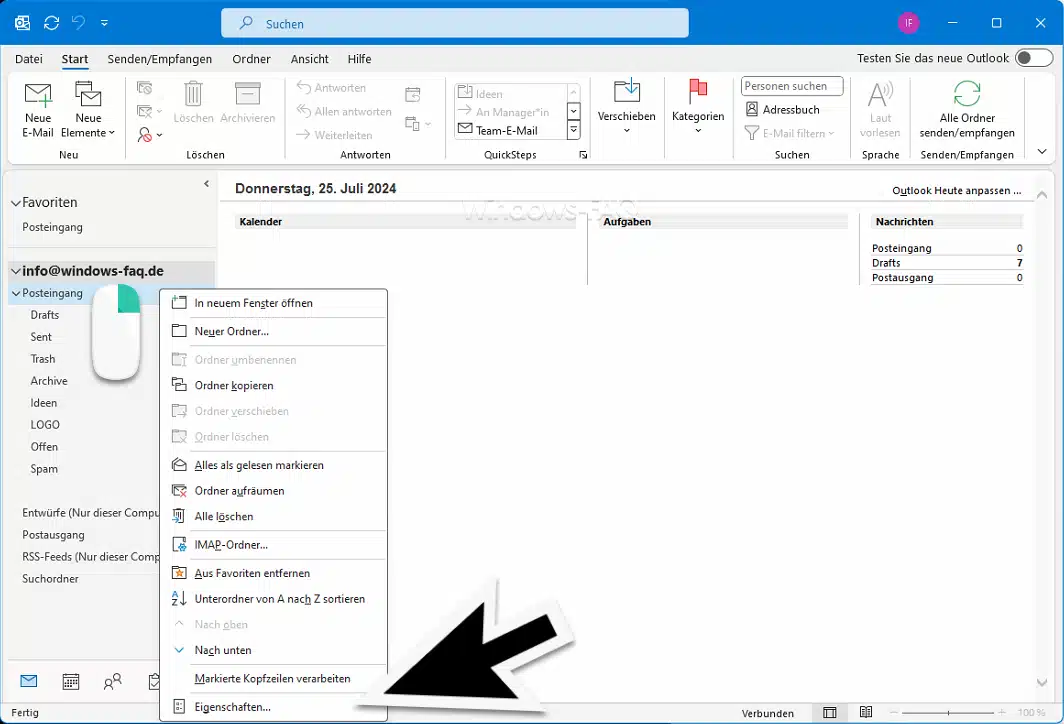Image resolution: width=1064 pixels, height=724 pixels.
Task: Click Outlook Heute anpassen link
Action: tap(956, 191)
